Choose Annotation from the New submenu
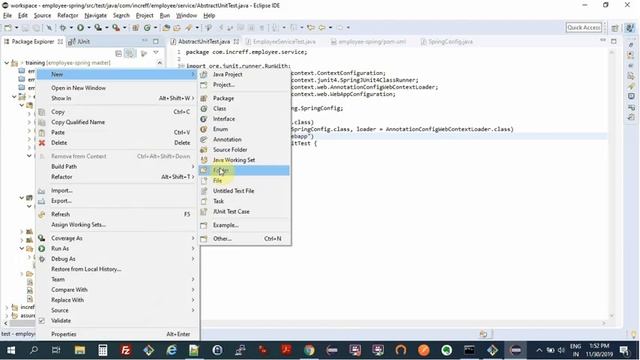The height and width of the screenshot is (360, 640). (x=244, y=139)
